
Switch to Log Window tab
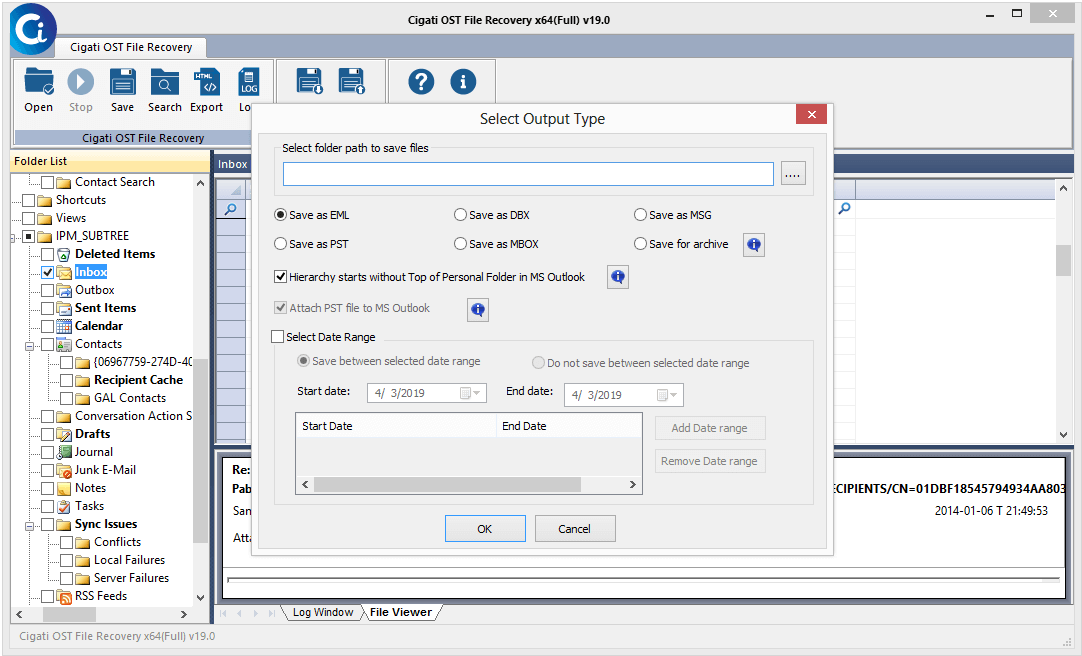[x=322, y=613]
